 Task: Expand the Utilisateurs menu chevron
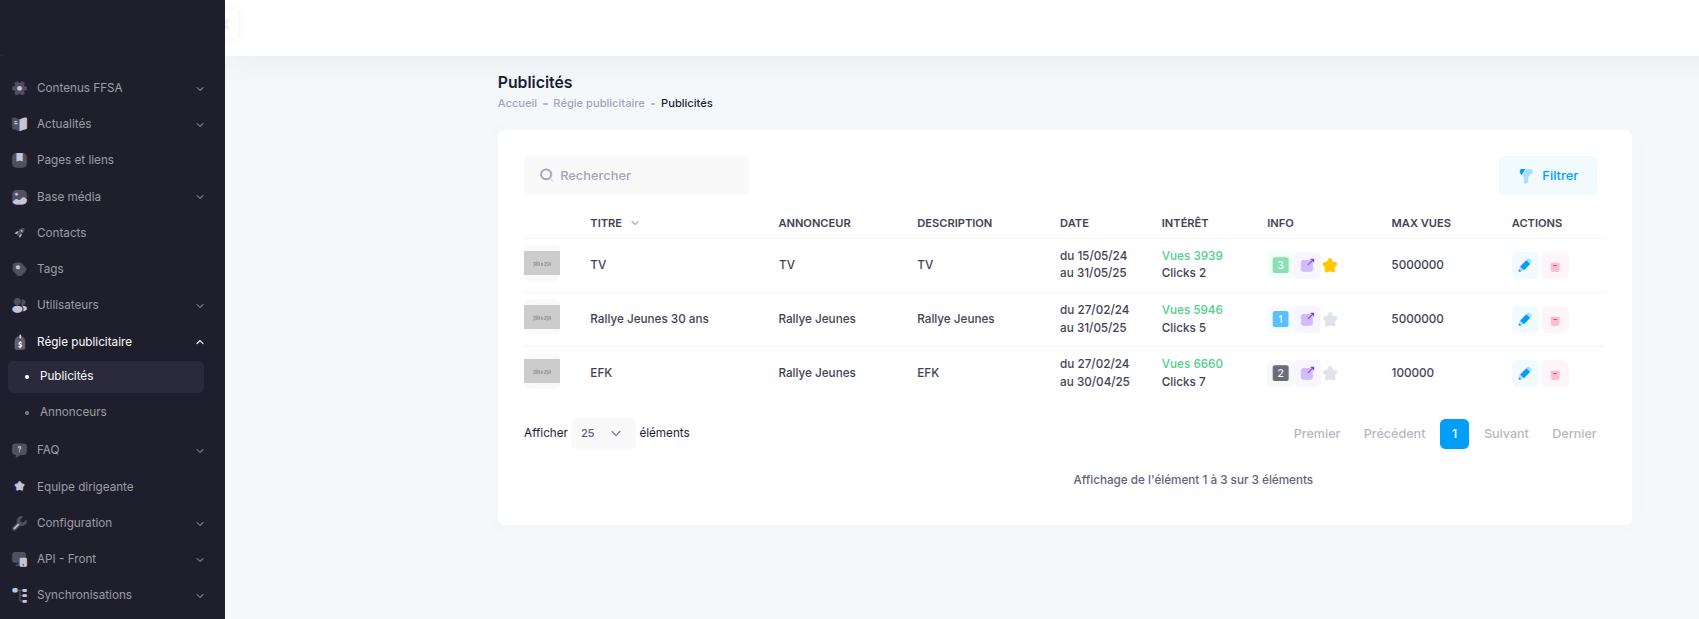(x=200, y=306)
